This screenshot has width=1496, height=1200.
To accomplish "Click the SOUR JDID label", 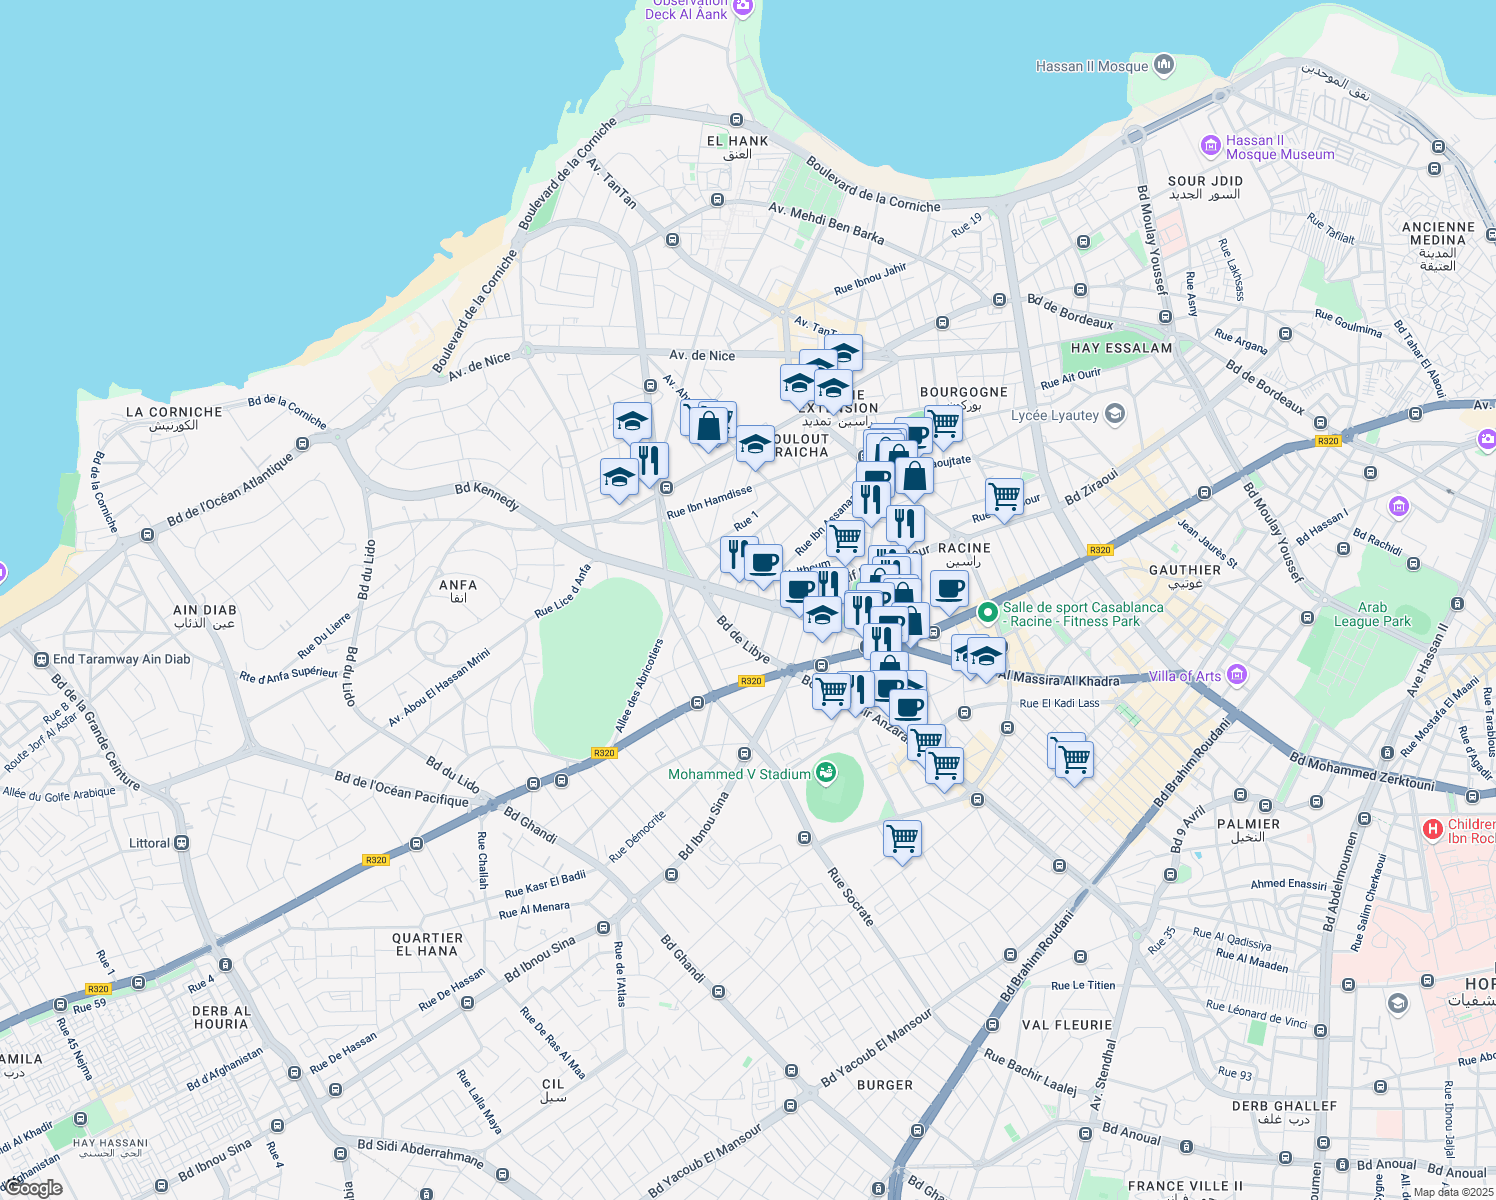I will pyautogui.click(x=1205, y=187).
